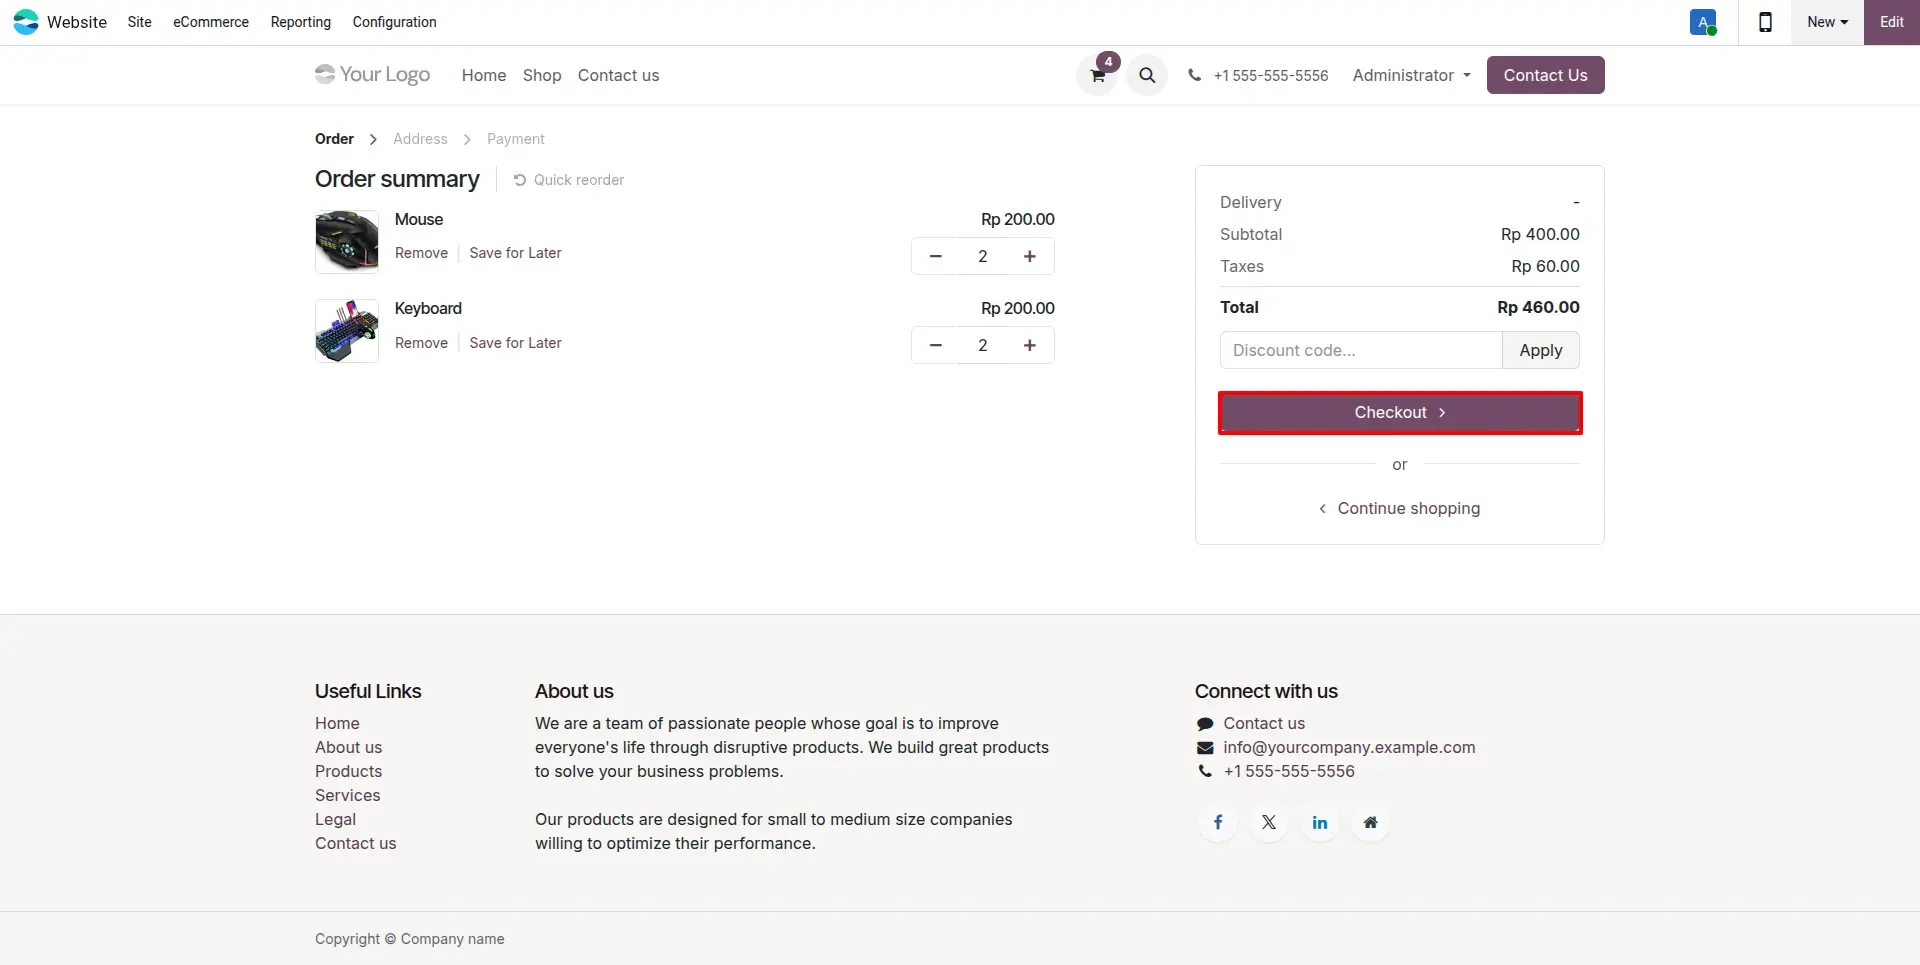Click the Mouse product thumbnail
1920x965 pixels.
pos(347,241)
